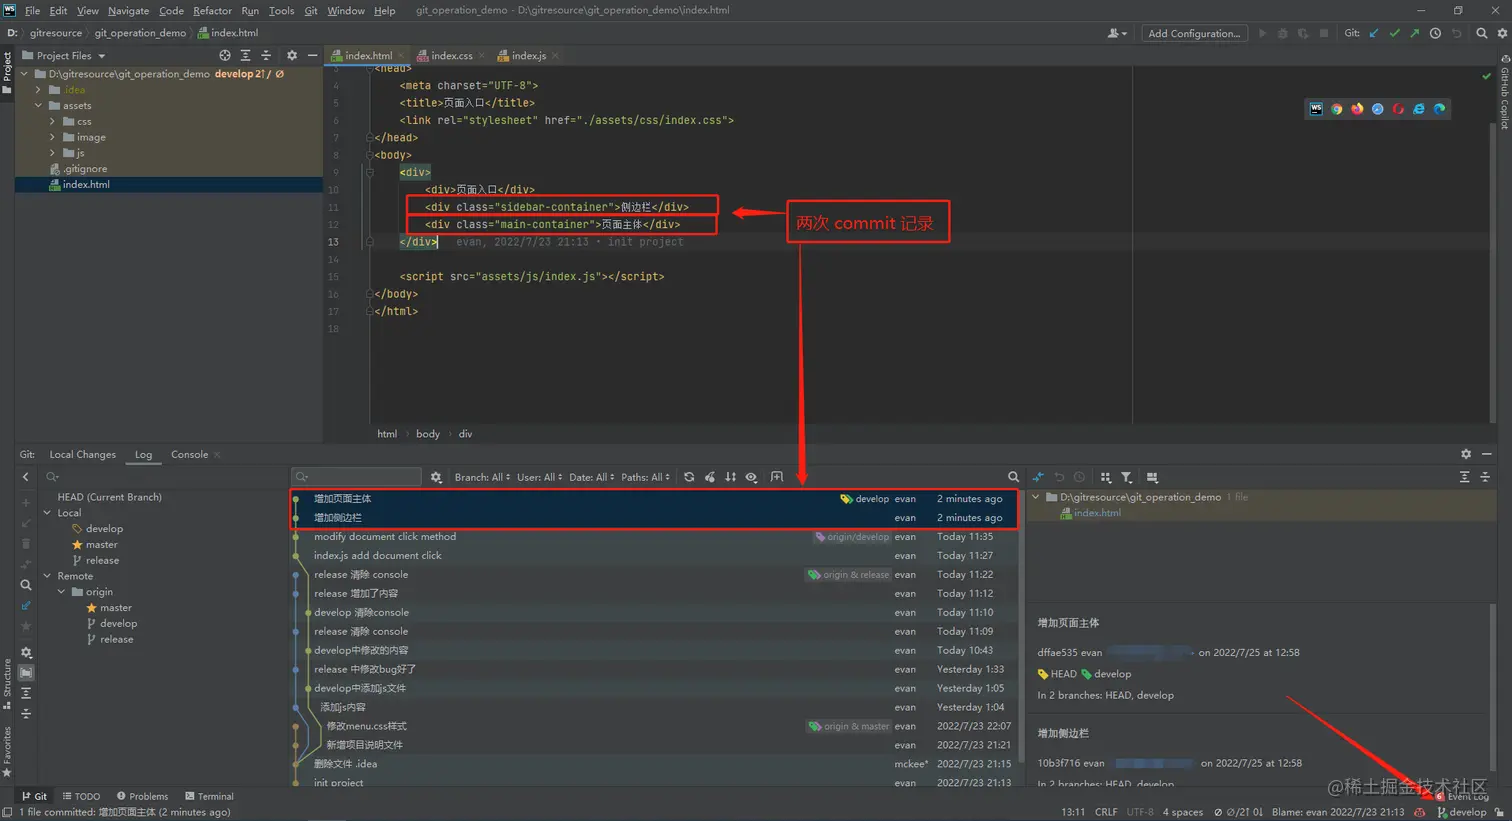
Task: Toggle the commit details pane icon
Action: [x=1152, y=477]
